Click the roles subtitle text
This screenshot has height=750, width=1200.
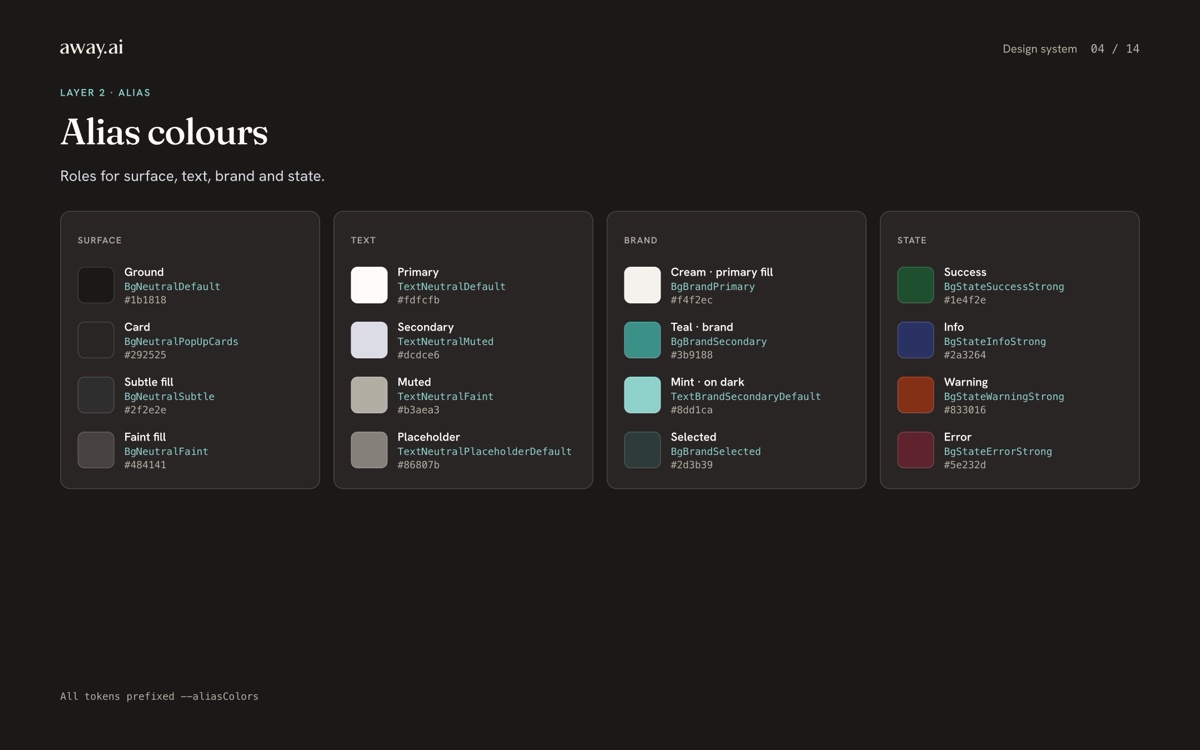tap(192, 176)
